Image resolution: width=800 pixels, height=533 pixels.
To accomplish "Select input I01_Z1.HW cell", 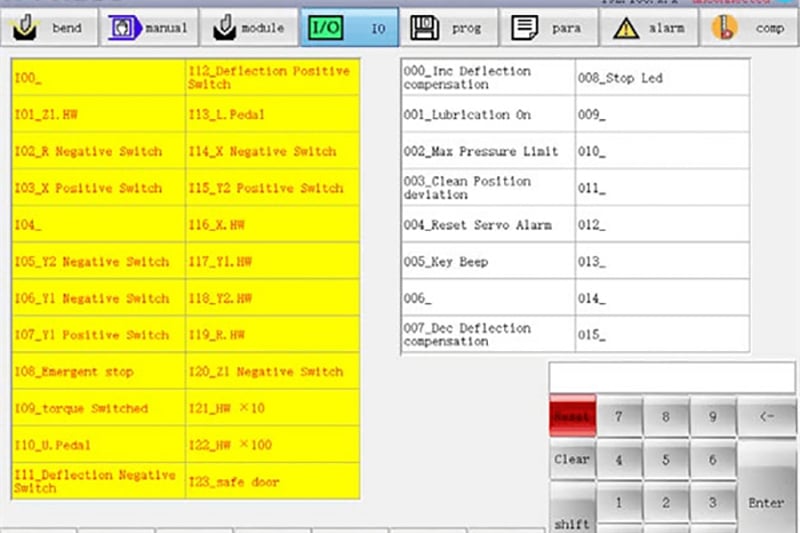I will (98, 114).
